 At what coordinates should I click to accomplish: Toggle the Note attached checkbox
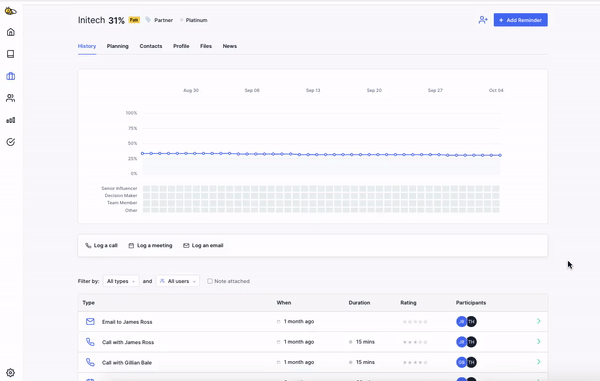pyautogui.click(x=210, y=281)
